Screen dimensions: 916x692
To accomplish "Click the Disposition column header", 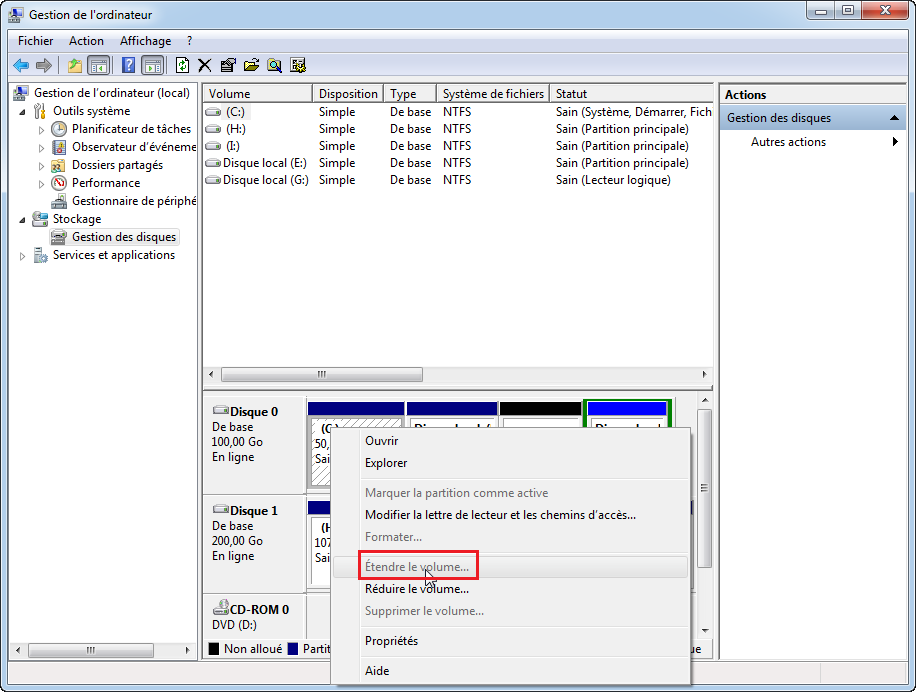I will coord(348,93).
